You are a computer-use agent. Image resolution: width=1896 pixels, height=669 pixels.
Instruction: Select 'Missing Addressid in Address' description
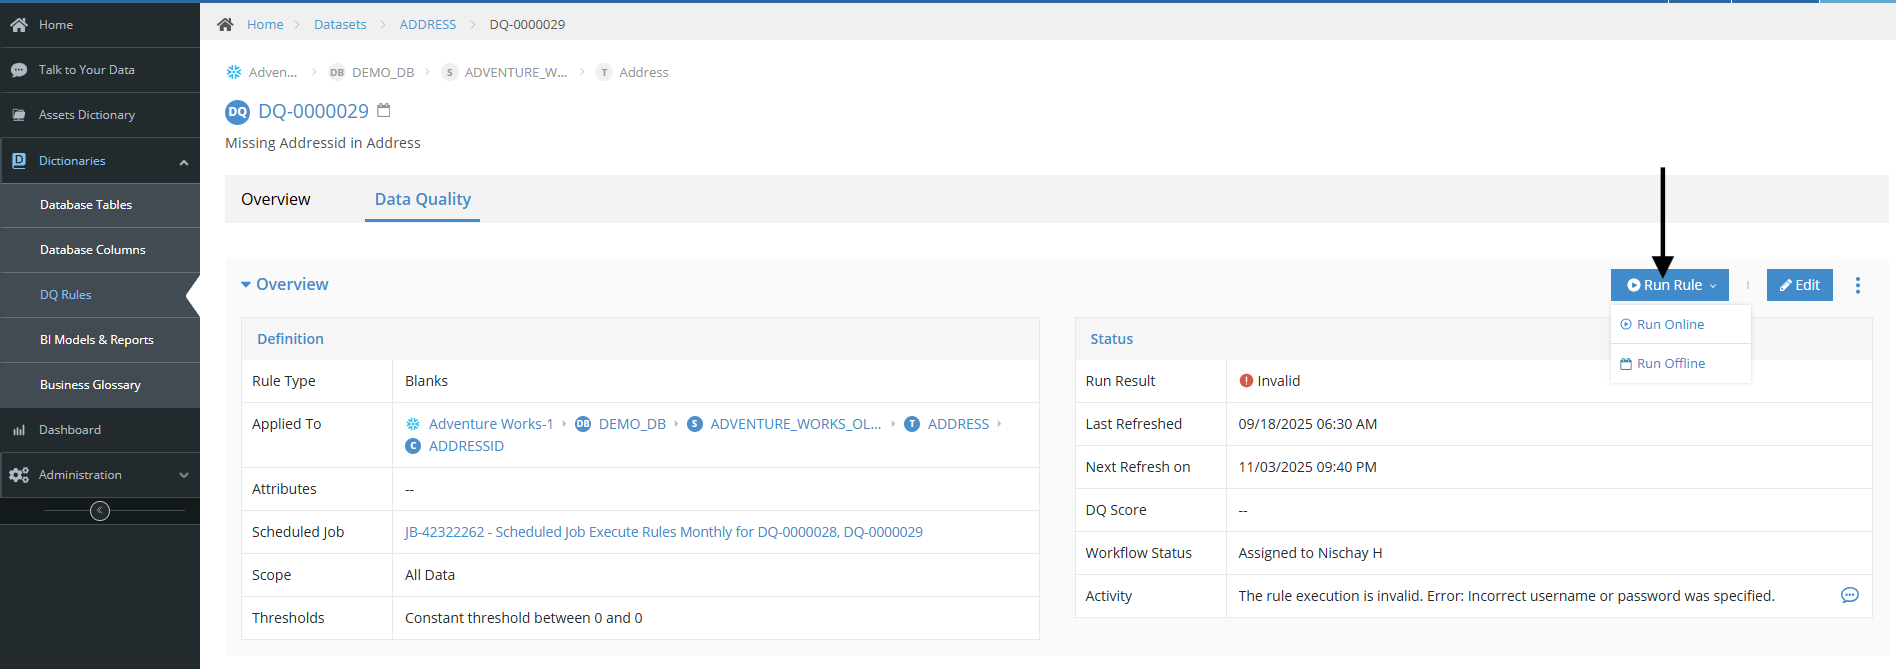323,143
